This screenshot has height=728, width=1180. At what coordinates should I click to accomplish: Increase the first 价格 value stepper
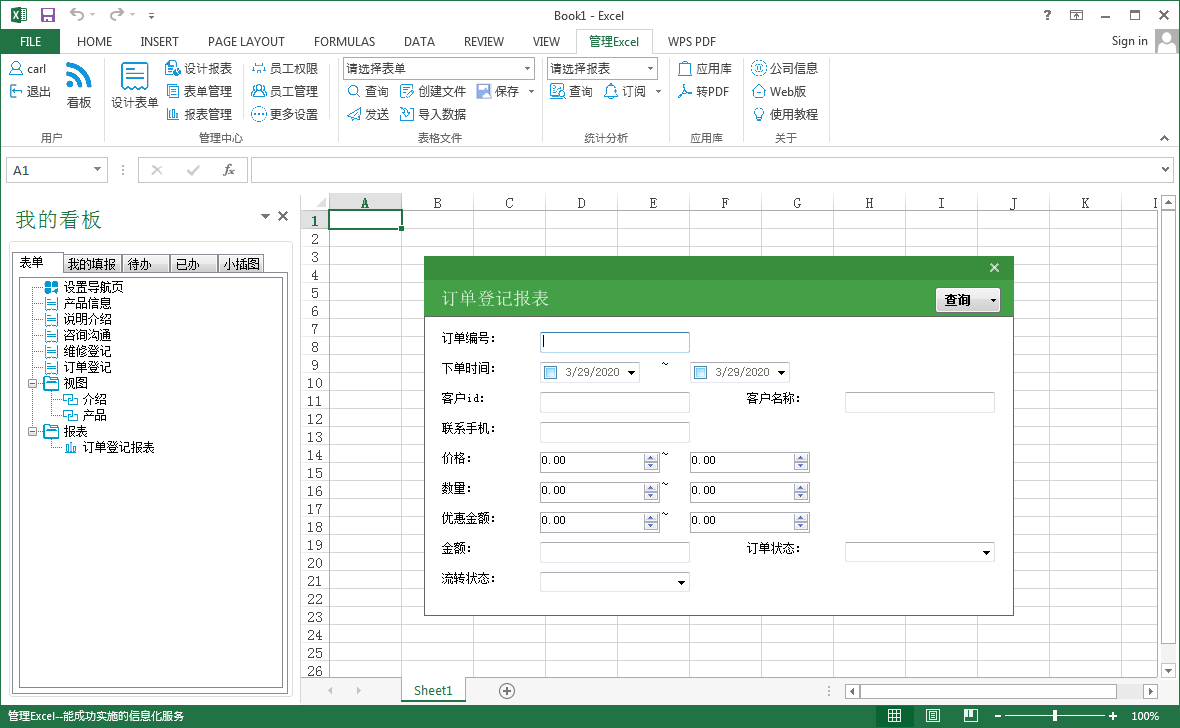pos(650,457)
